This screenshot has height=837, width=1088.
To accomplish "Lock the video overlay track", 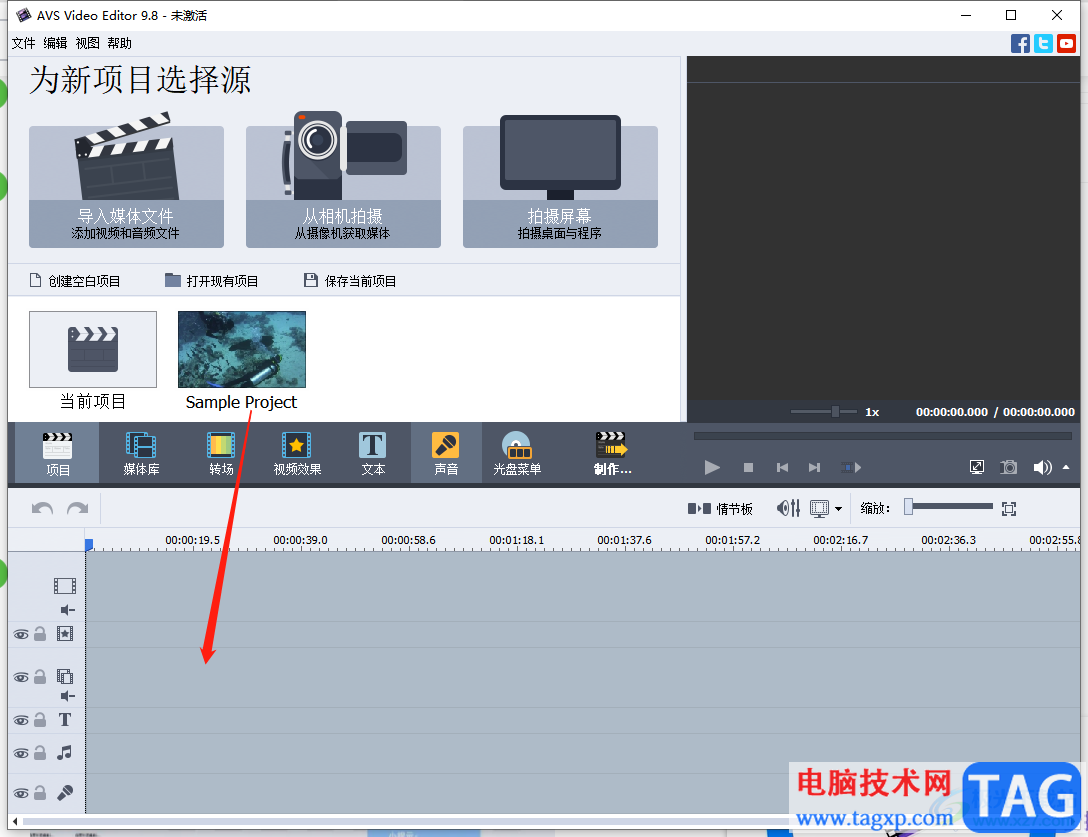I will (40, 677).
